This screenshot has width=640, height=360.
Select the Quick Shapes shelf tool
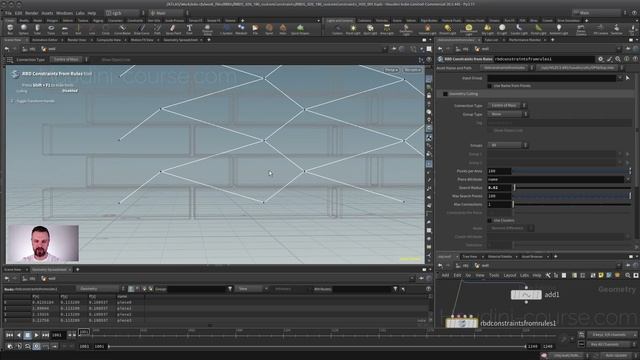(x=300, y=29)
